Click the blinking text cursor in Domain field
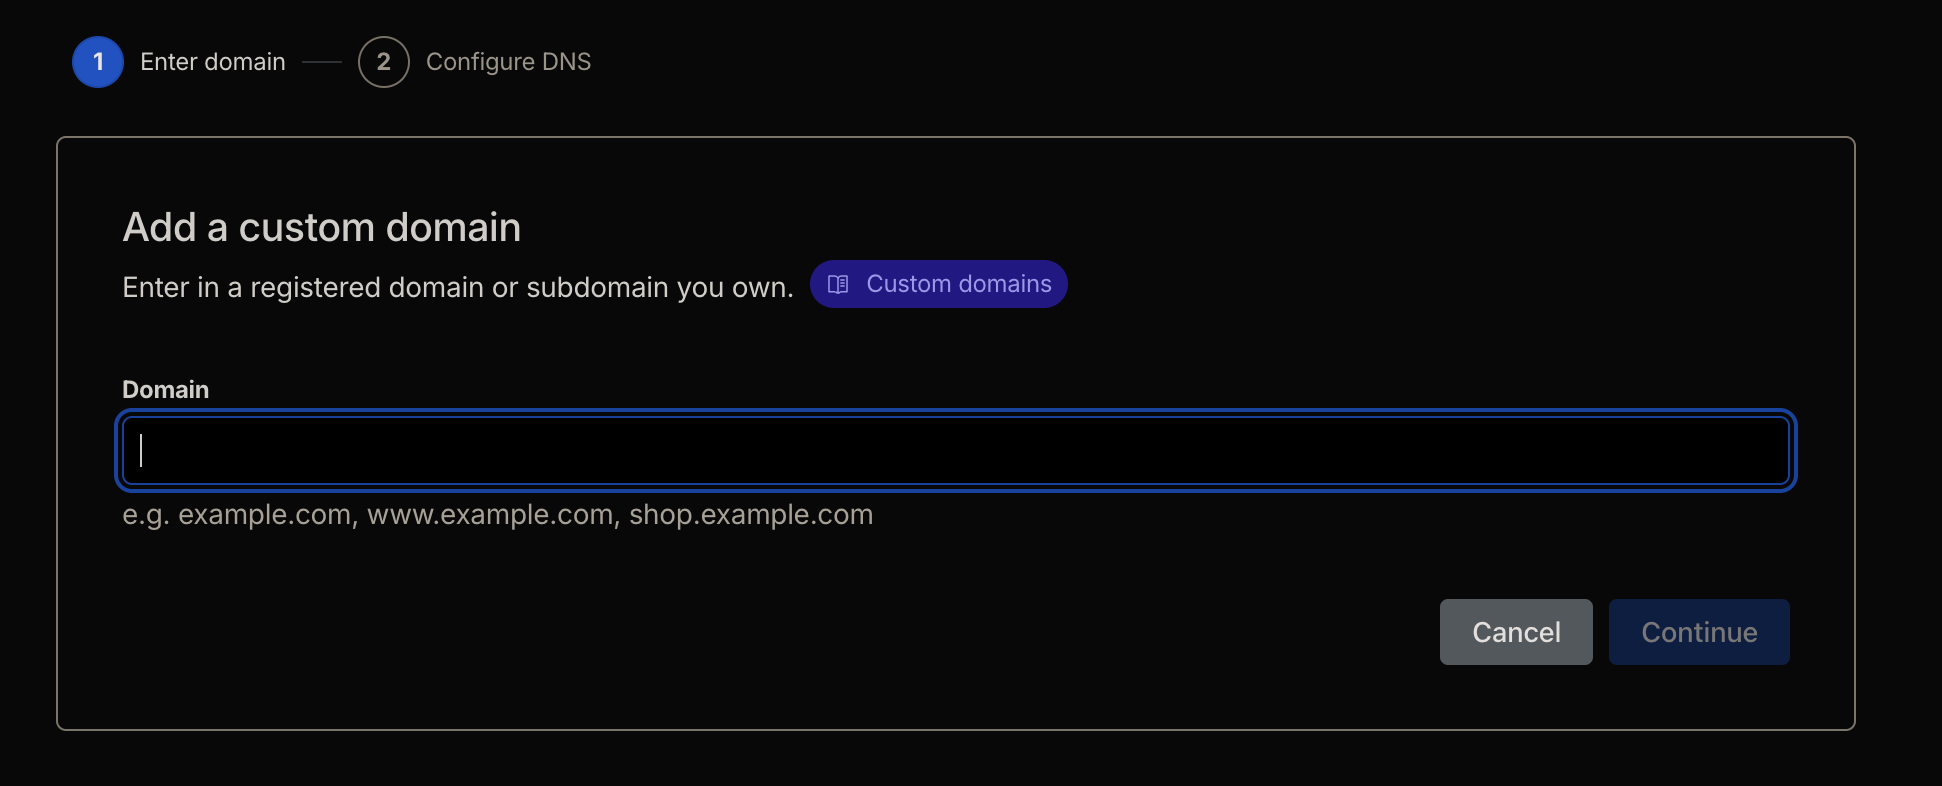 tap(142, 451)
